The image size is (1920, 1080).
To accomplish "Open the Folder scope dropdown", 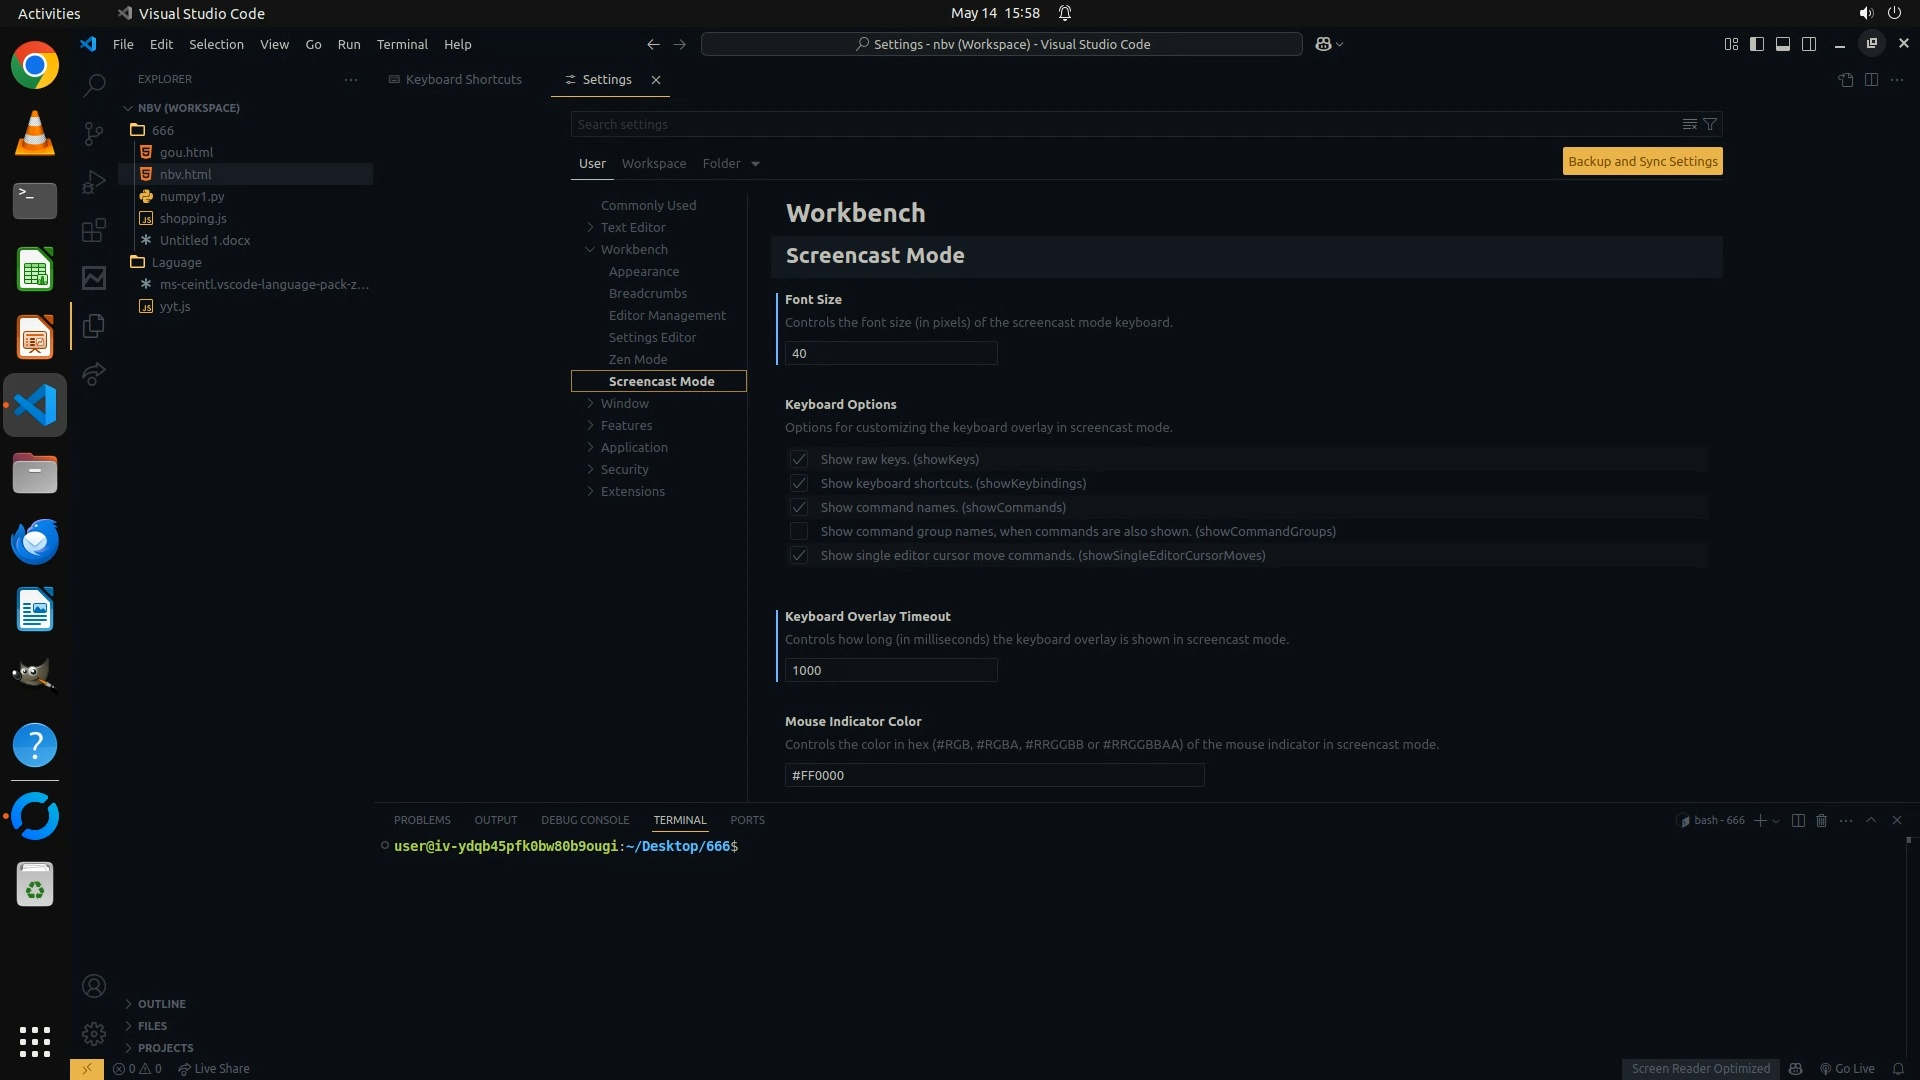I will [731, 163].
